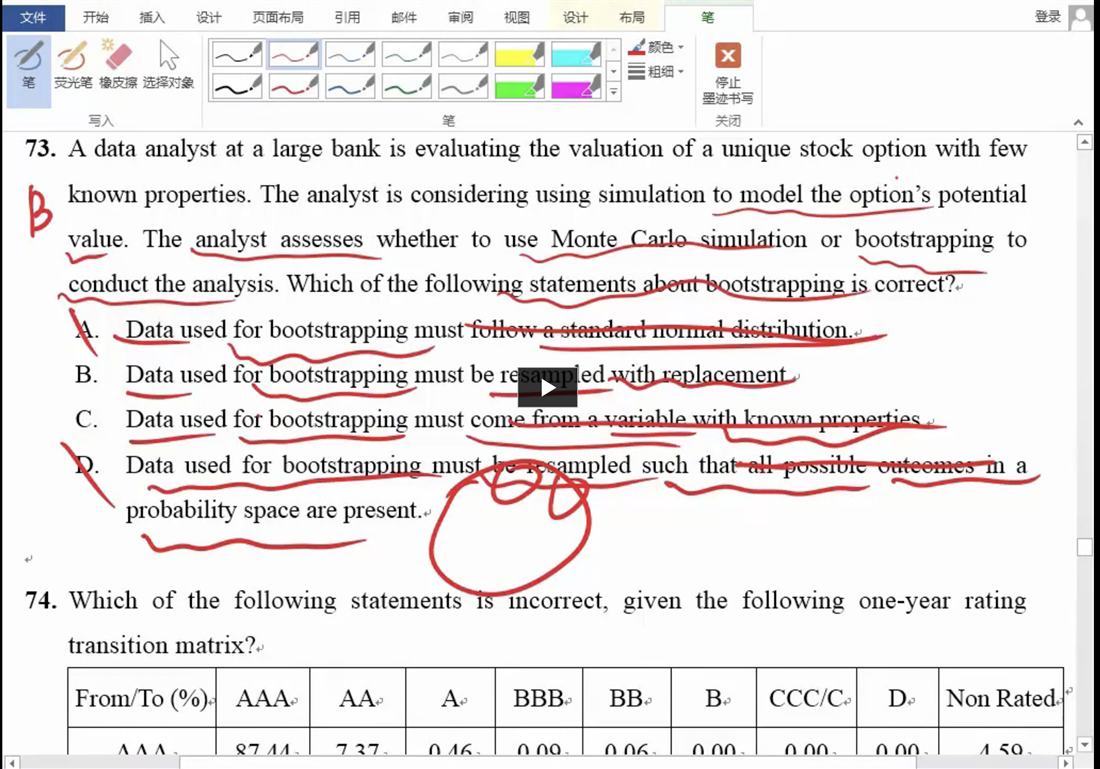Viewport: 1100px width, 769px height.
Task: Choose the yellow highlighter preset
Action: [x=519, y=54]
